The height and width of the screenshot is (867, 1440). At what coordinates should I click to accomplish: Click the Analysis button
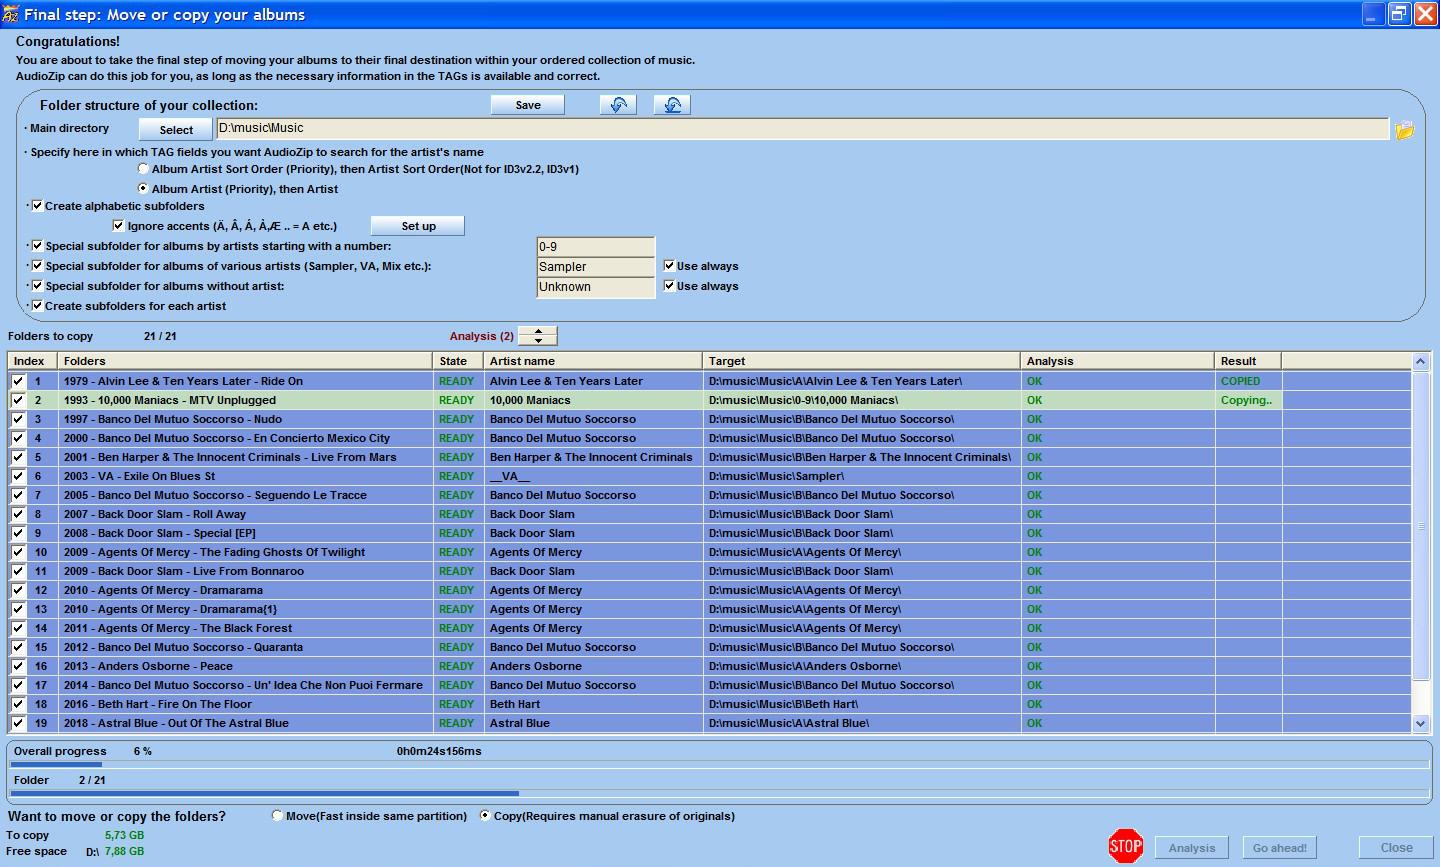tap(1192, 848)
